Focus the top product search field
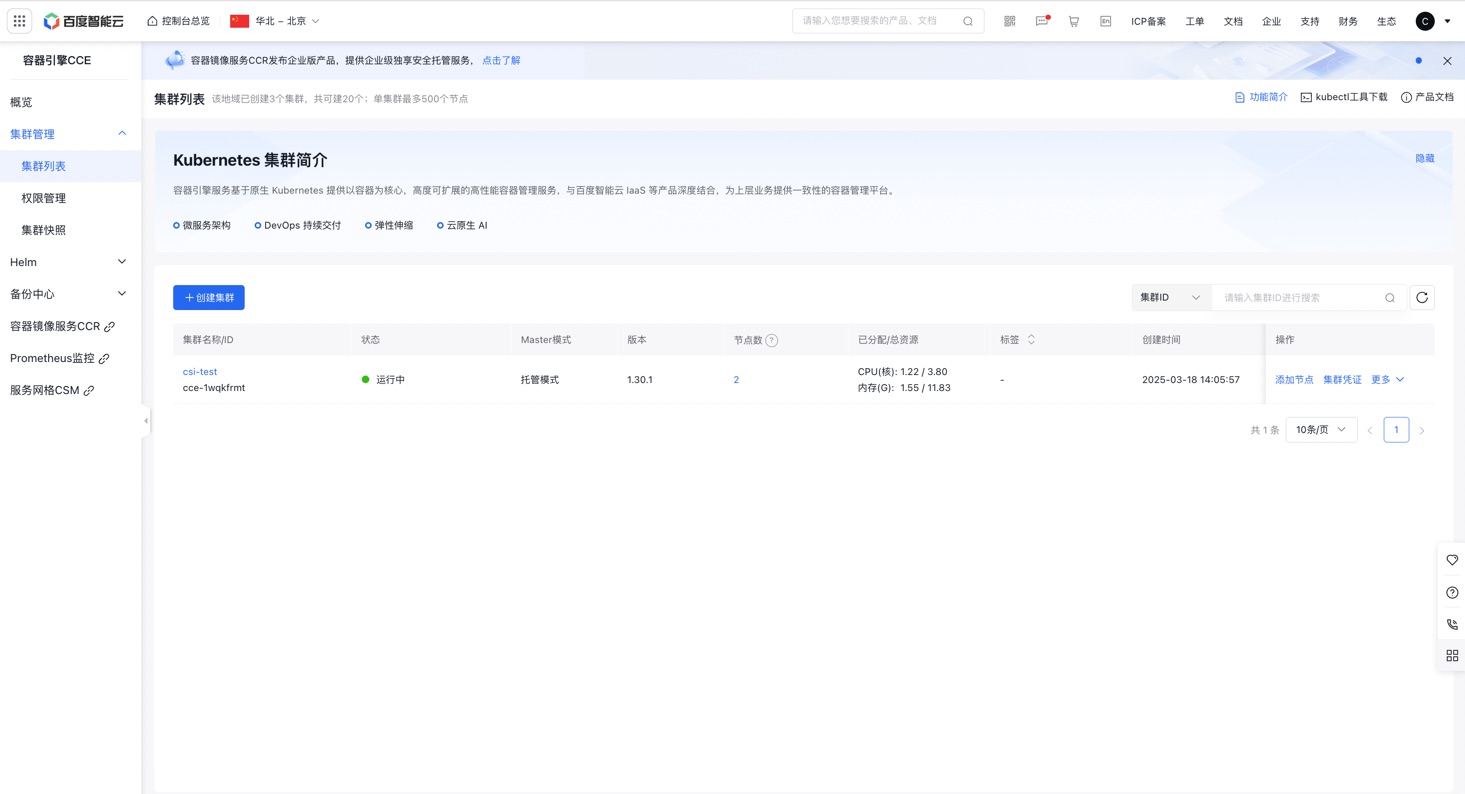 [888, 21]
